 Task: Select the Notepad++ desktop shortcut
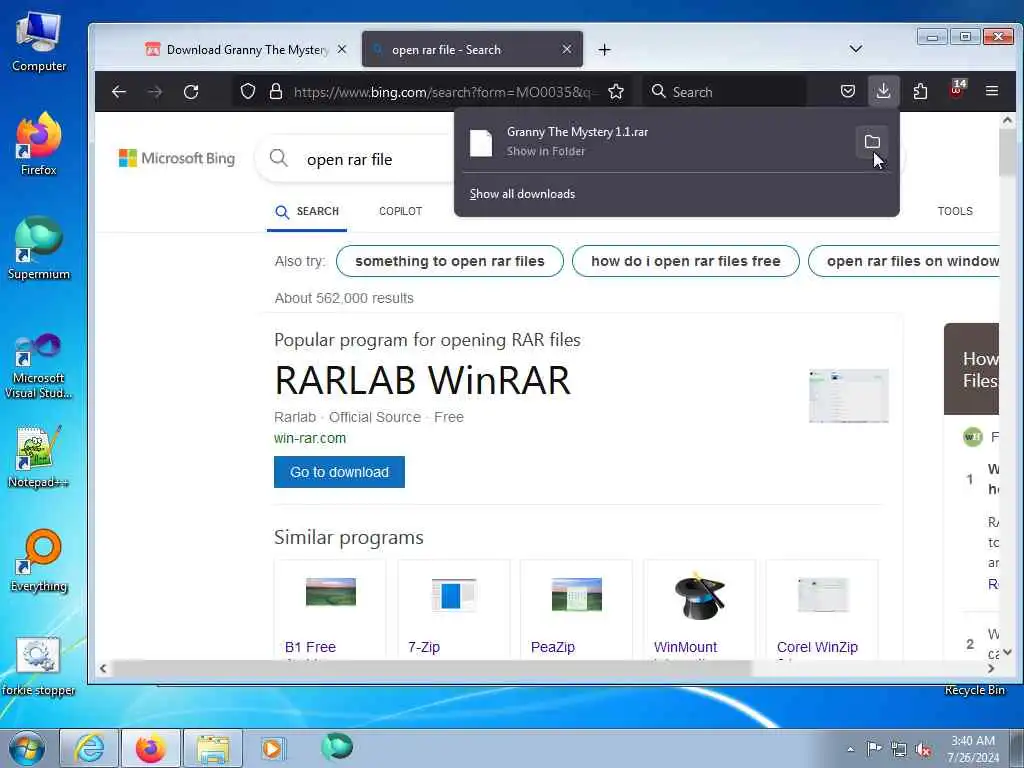39,457
